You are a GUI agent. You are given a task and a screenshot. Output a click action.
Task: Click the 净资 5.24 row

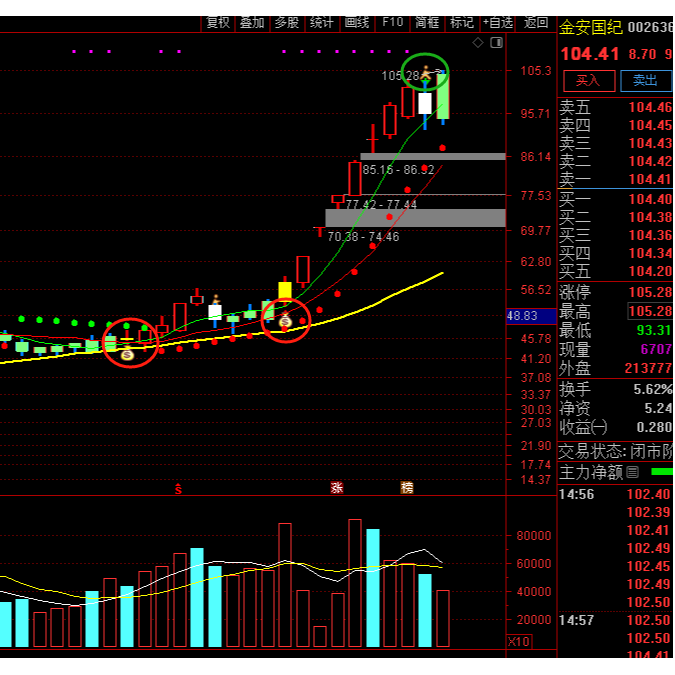tap(616, 409)
